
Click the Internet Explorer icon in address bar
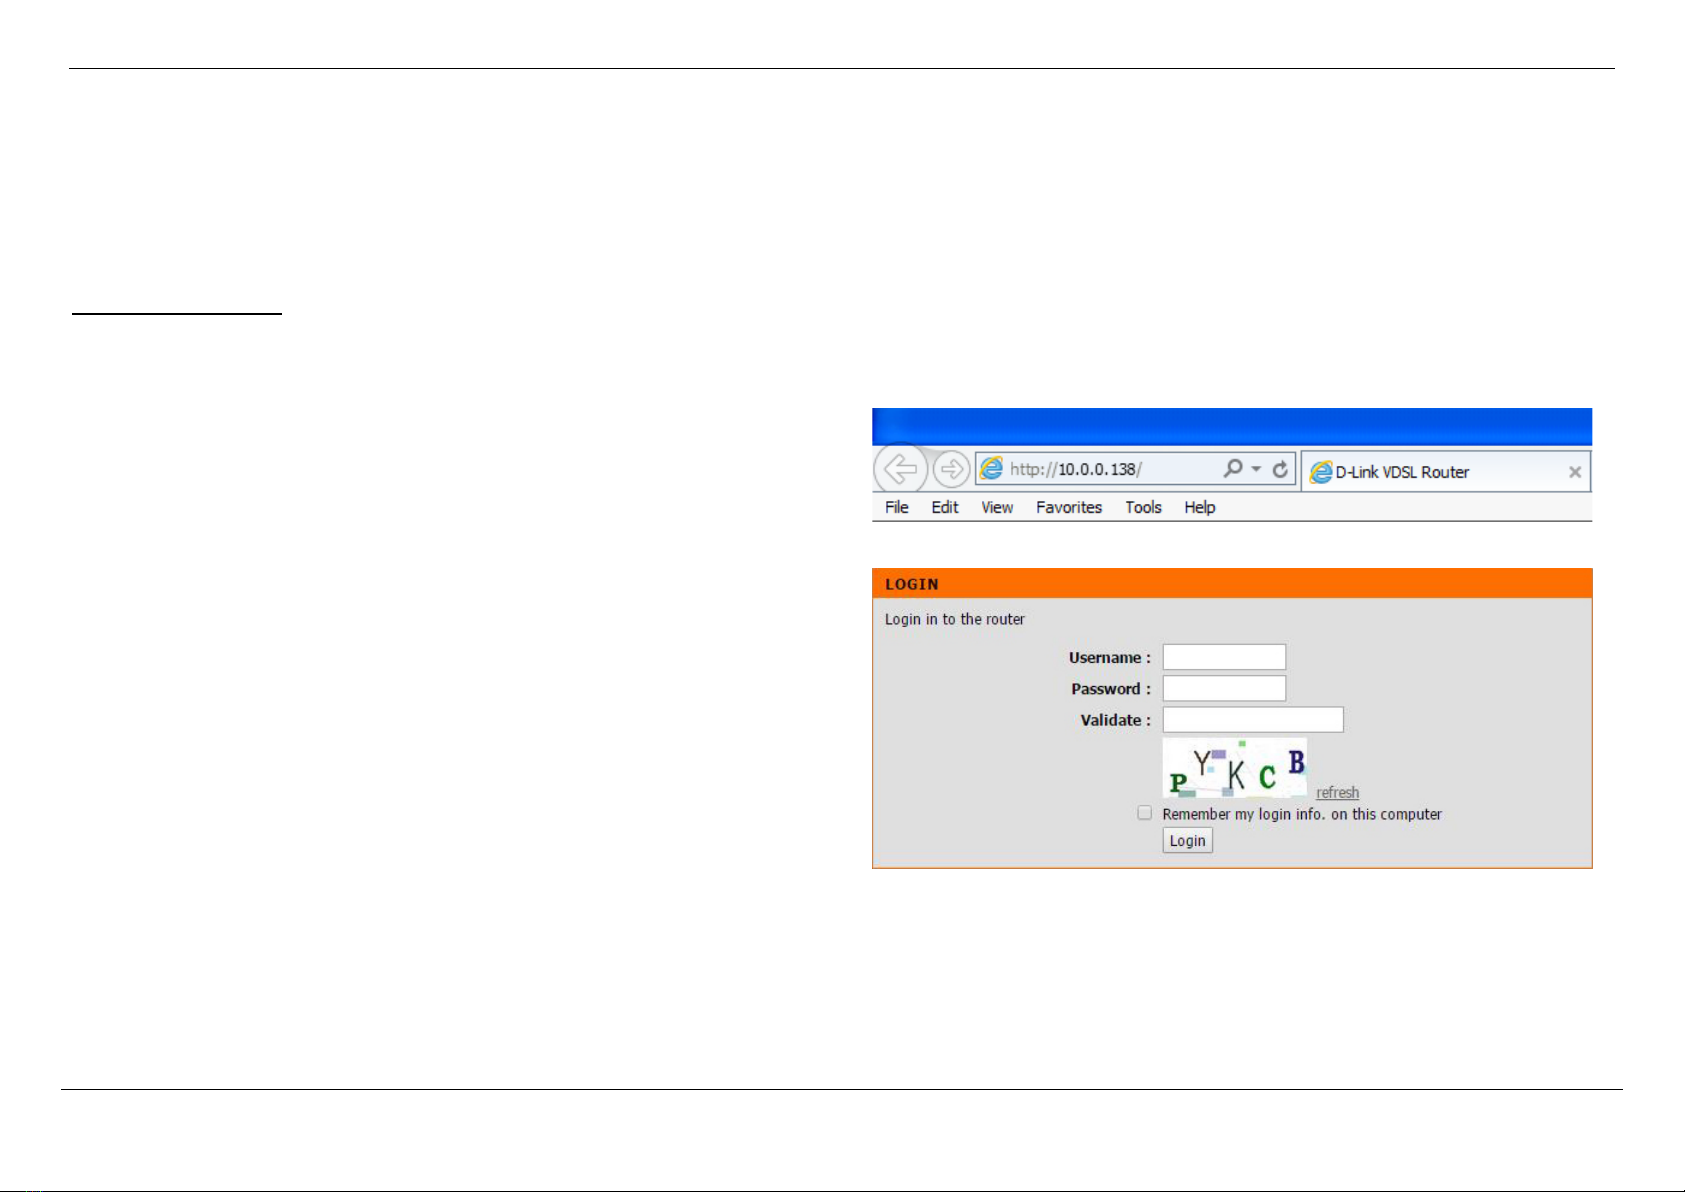pos(991,468)
